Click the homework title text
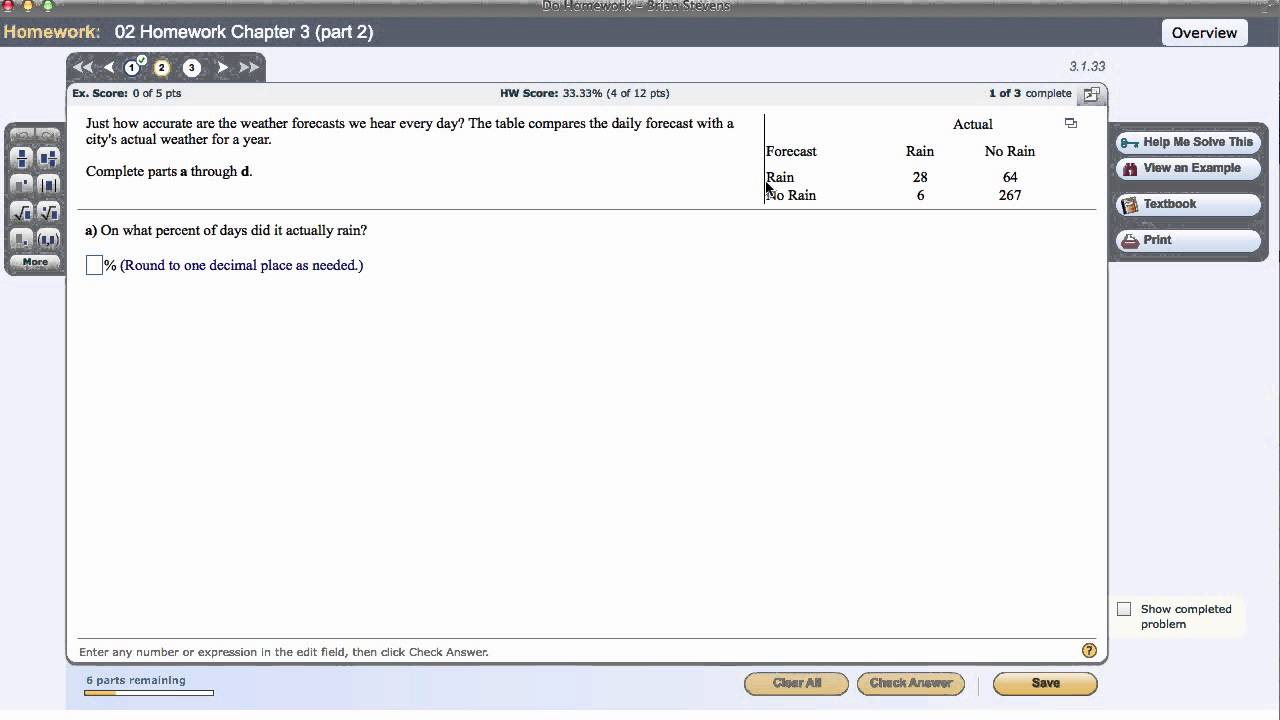This screenshot has height=720, width=1280. [x=244, y=32]
